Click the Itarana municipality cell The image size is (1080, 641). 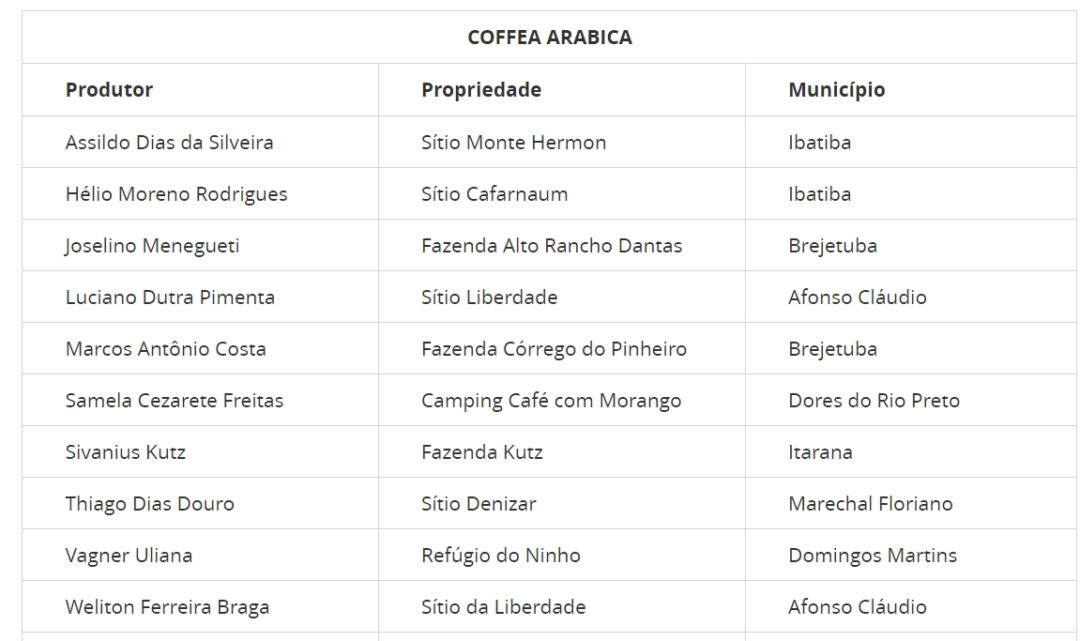pos(820,453)
